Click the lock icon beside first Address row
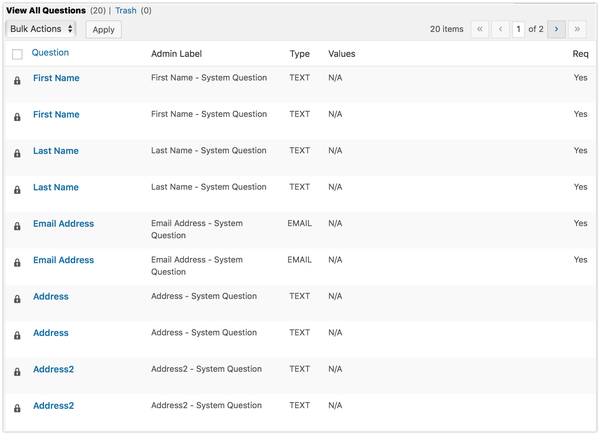This screenshot has width=600, height=435. click(17, 299)
